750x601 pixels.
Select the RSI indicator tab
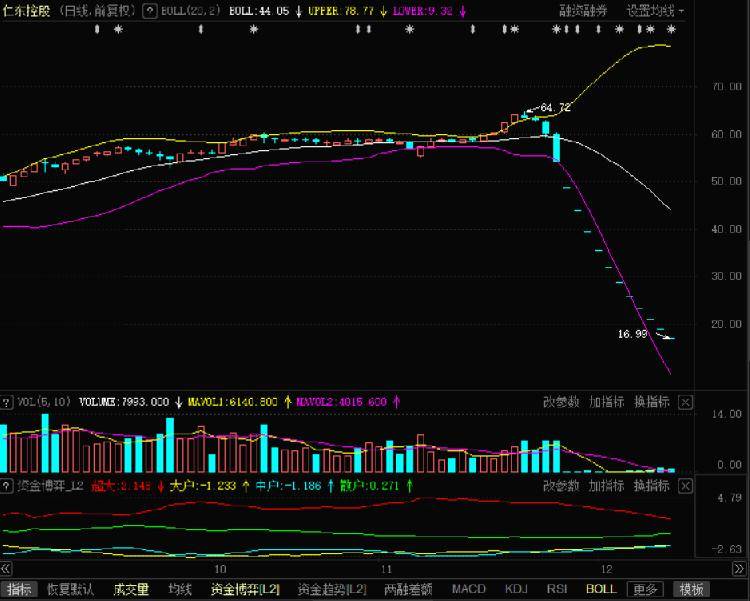click(x=558, y=590)
